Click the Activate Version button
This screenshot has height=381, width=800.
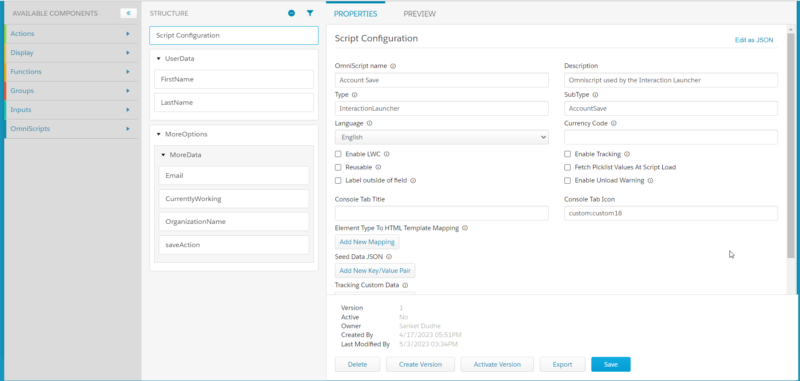coord(497,364)
